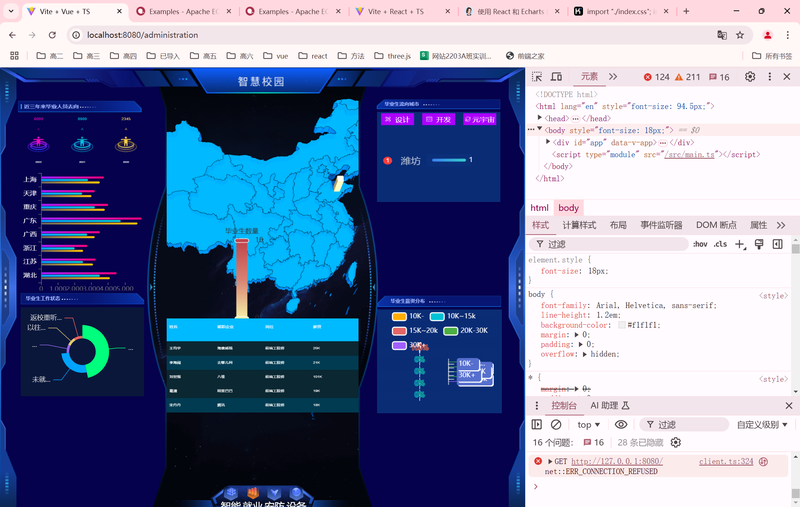The height and width of the screenshot is (507, 800).
Task: Add new style rule plus icon
Action: point(740,244)
